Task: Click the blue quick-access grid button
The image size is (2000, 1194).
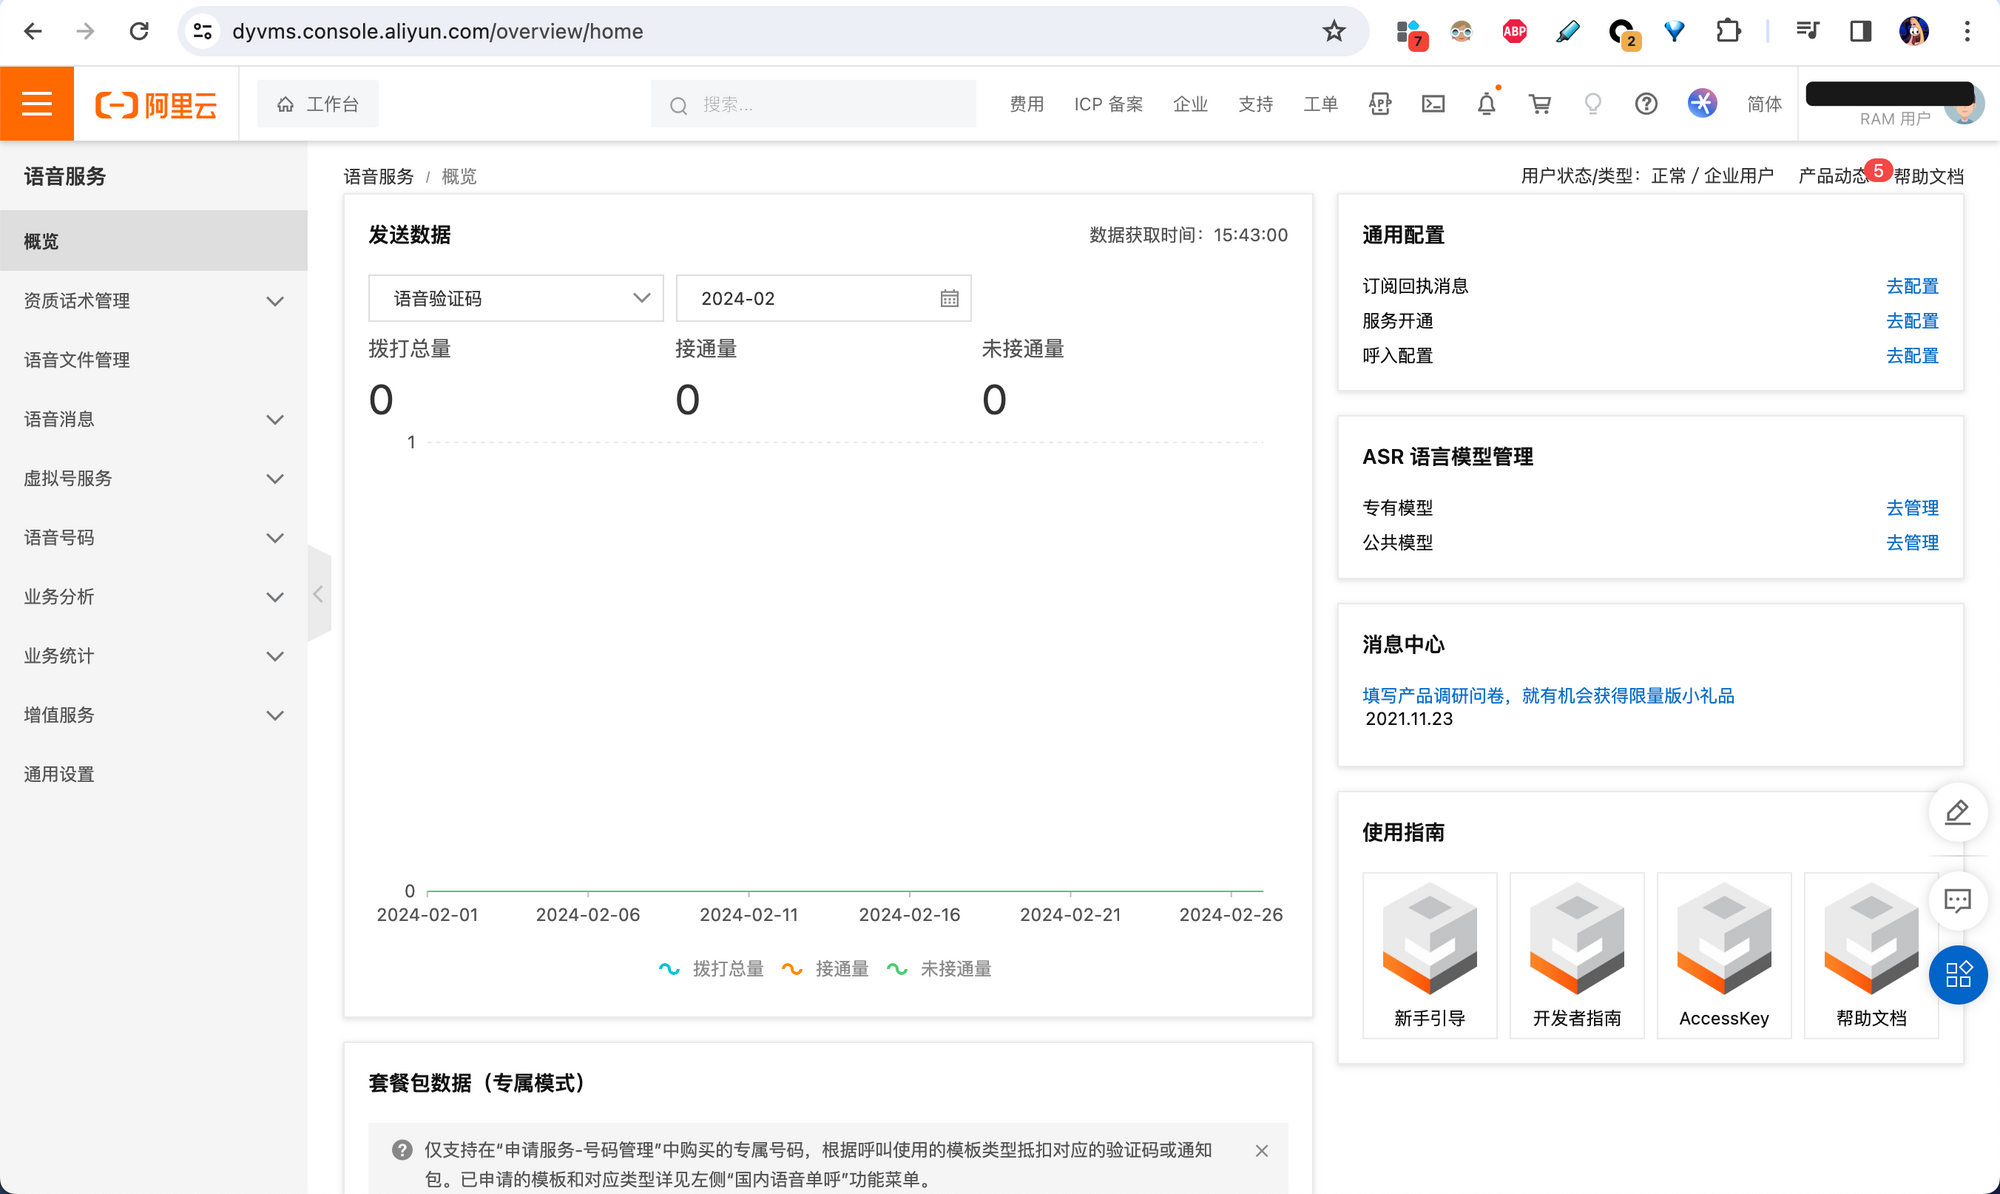Action: [1957, 974]
